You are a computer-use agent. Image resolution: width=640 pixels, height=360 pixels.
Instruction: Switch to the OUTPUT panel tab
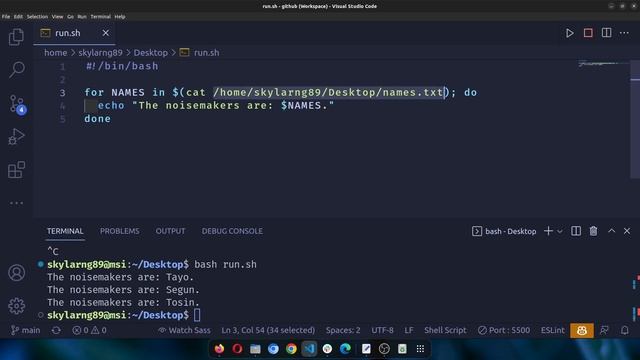170,231
